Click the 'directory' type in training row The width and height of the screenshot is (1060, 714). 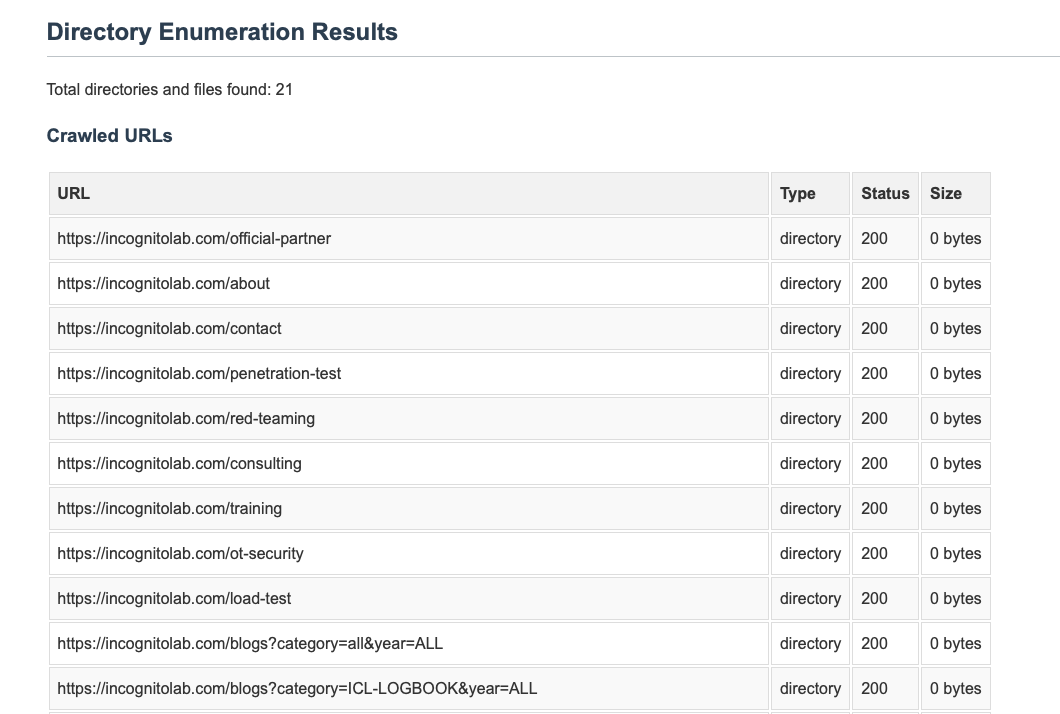(x=811, y=508)
